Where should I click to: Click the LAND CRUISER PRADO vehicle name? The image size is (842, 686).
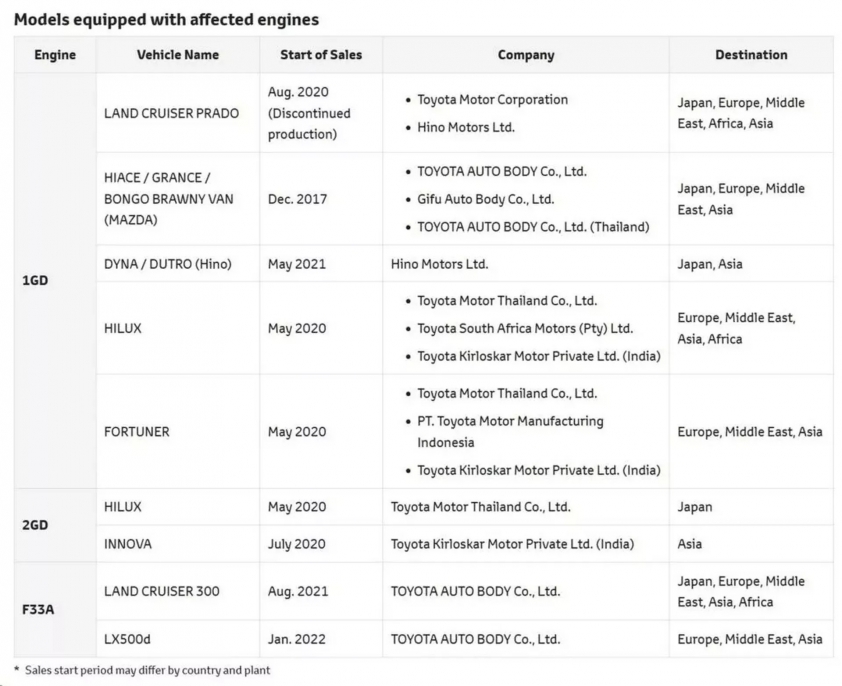171,113
